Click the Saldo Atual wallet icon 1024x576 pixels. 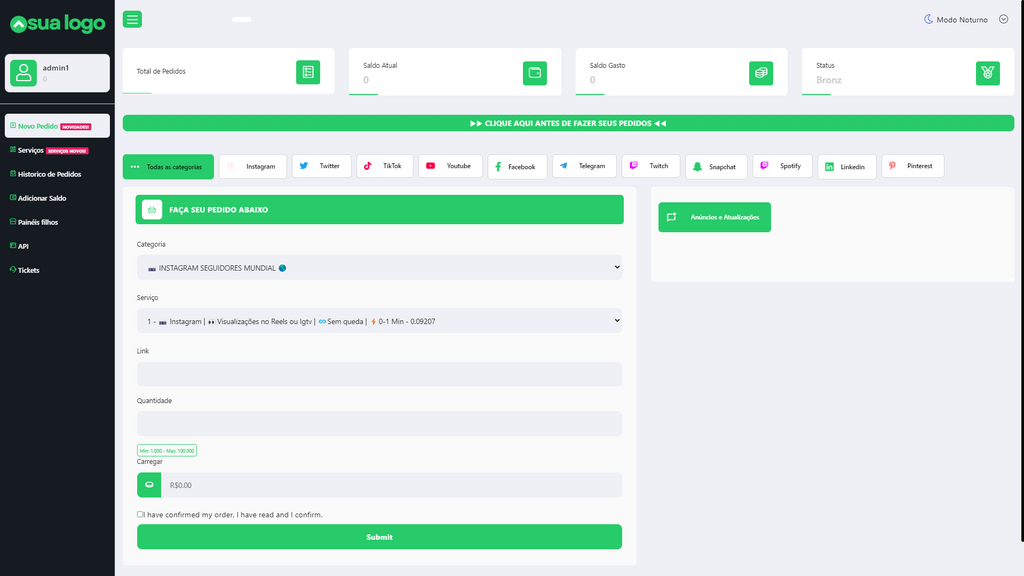(535, 72)
